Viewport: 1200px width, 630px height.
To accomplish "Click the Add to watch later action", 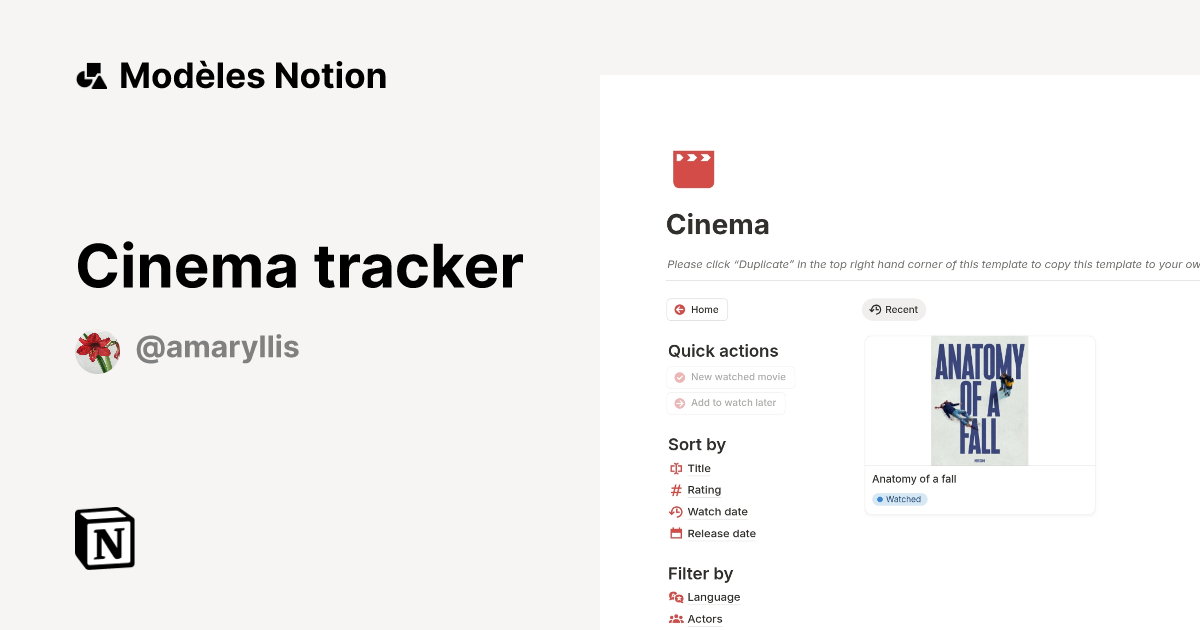I will [x=726, y=402].
